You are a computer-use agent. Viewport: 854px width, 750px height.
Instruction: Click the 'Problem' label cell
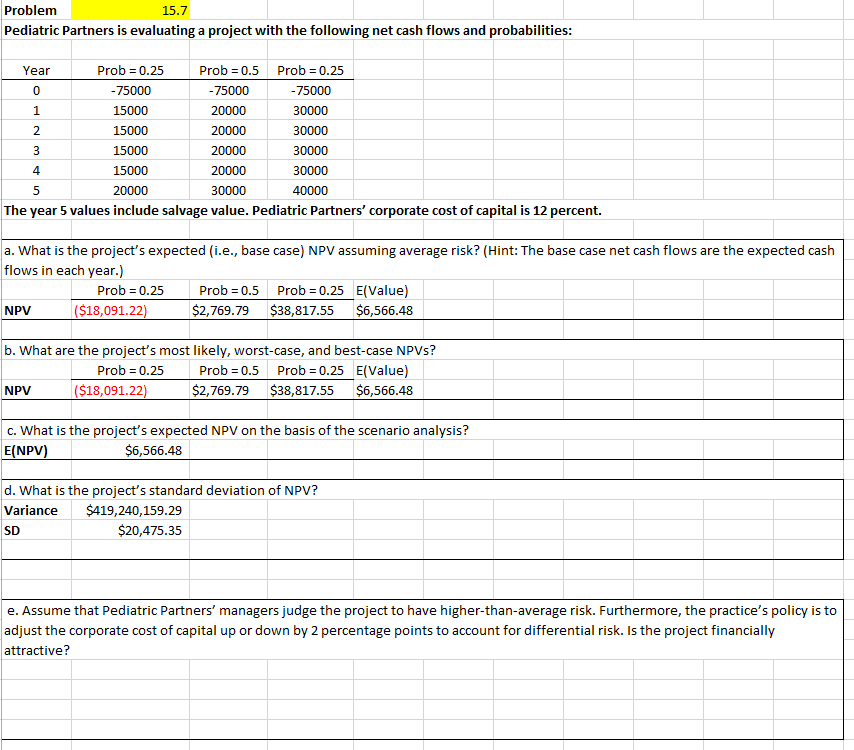[x=36, y=10]
